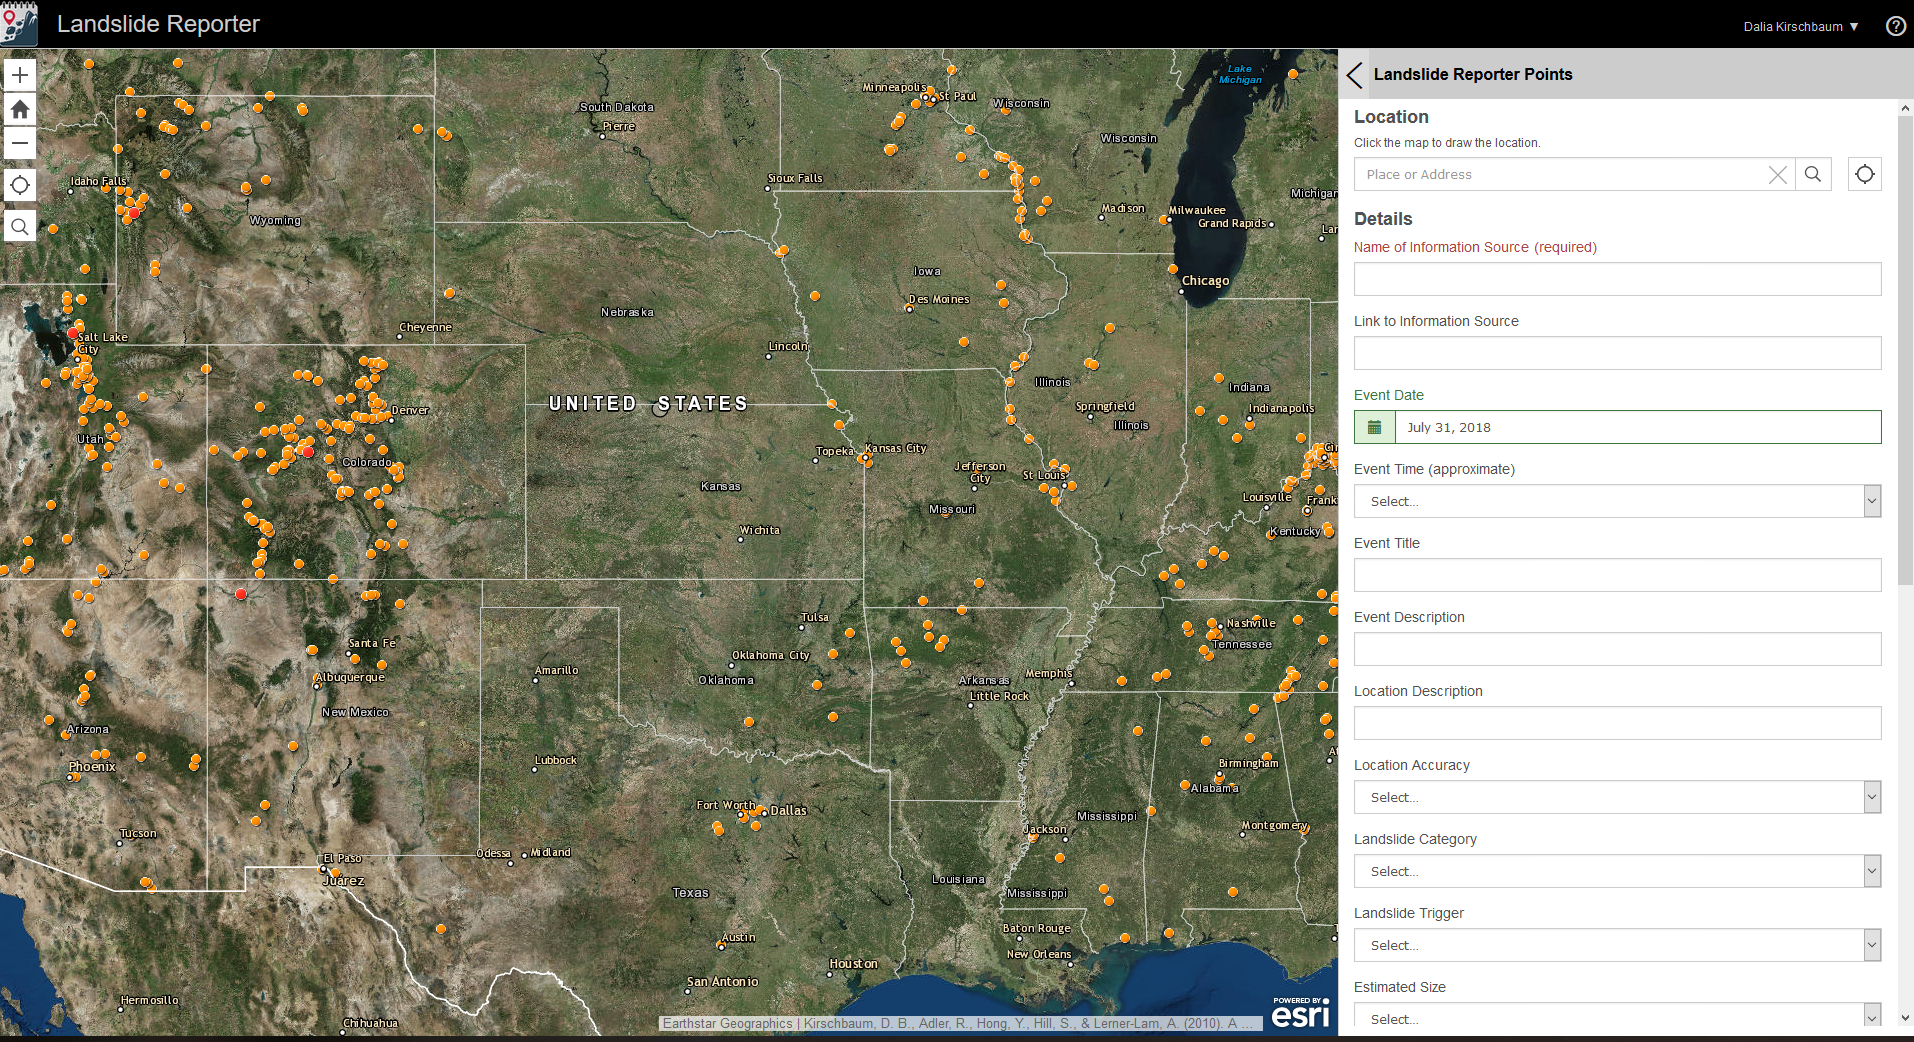The width and height of the screenshot is (1914, 1042).
Task: Search the entered place or address
Action: coord(1813,174)
